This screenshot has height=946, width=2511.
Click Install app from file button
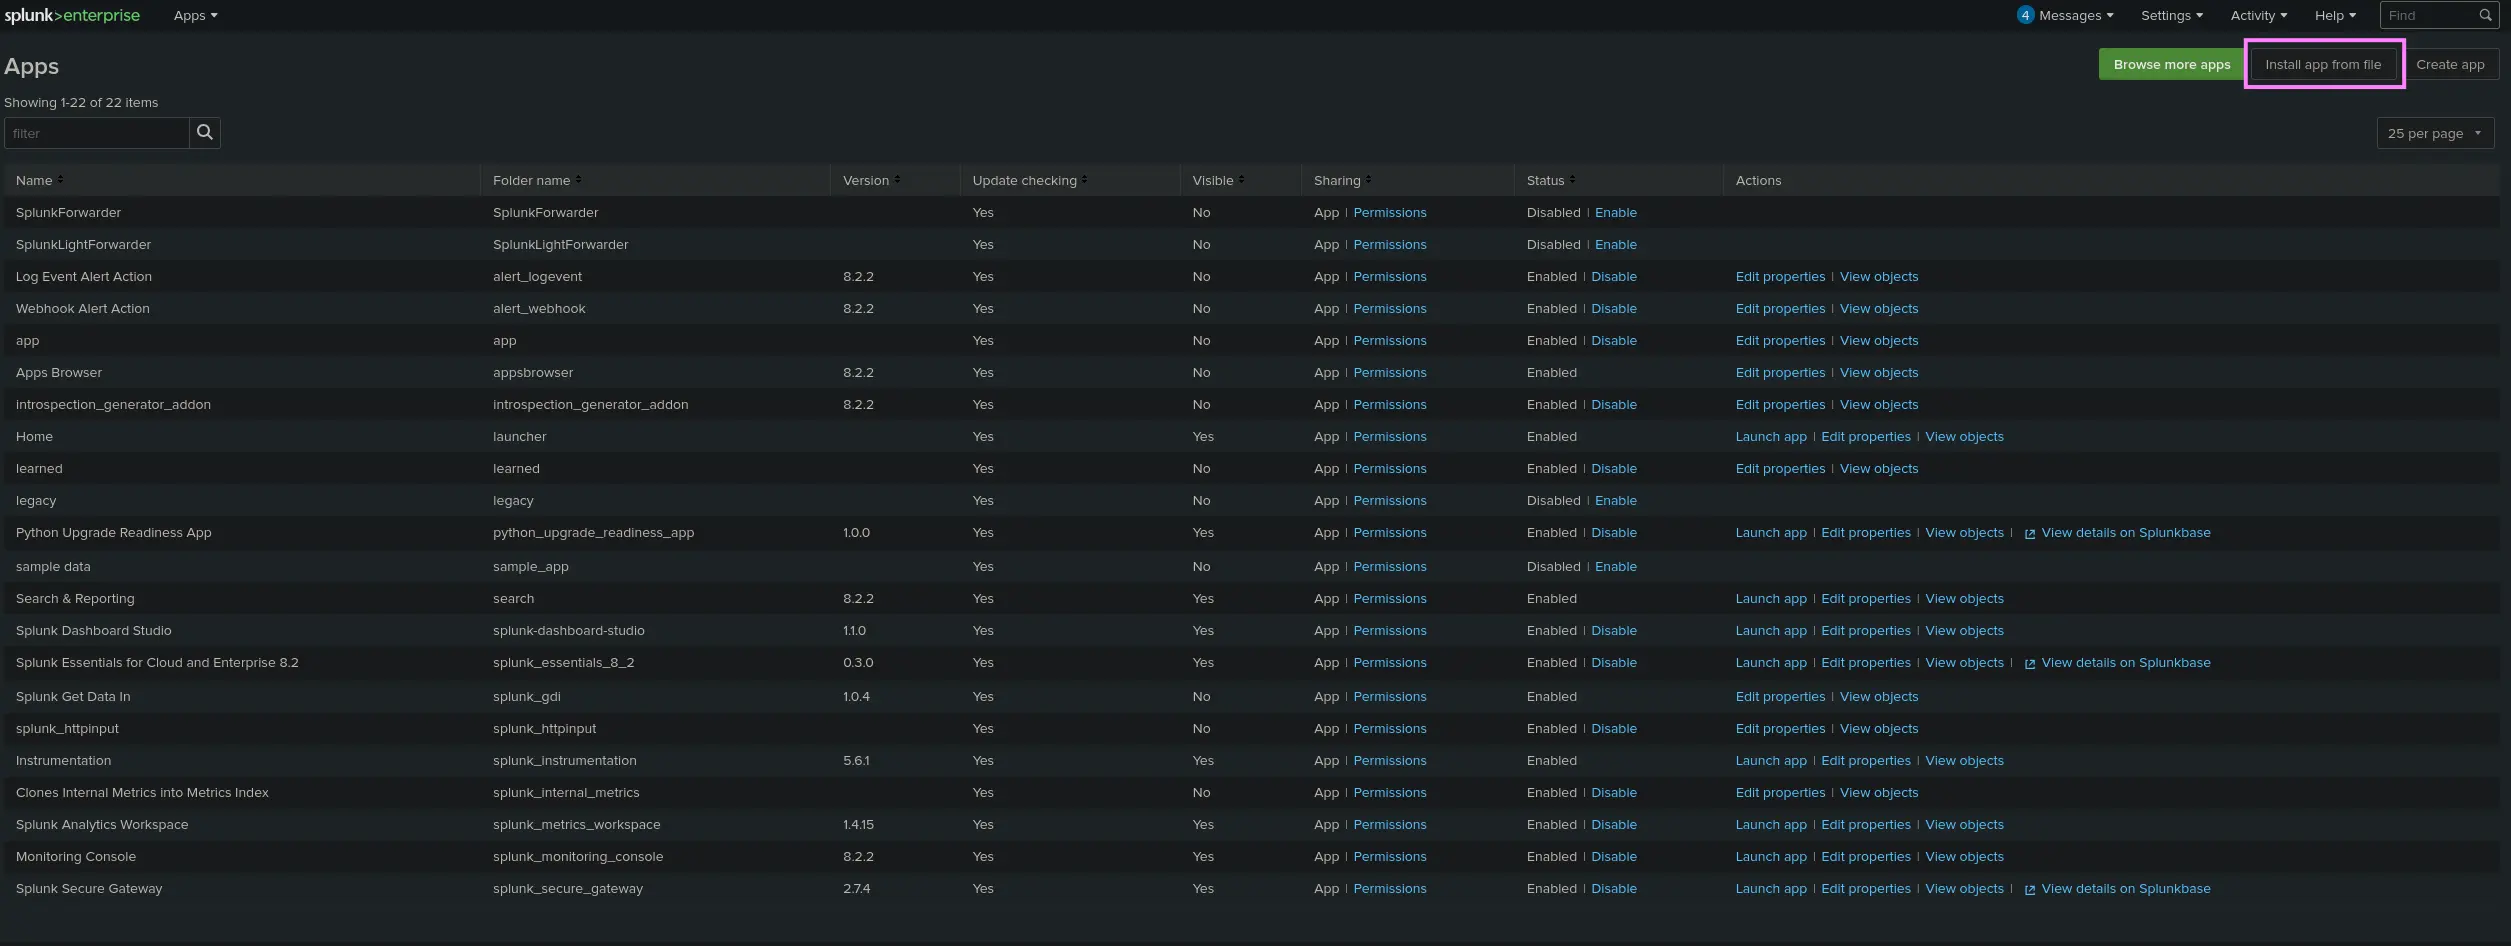click(x=2322, y=64)
